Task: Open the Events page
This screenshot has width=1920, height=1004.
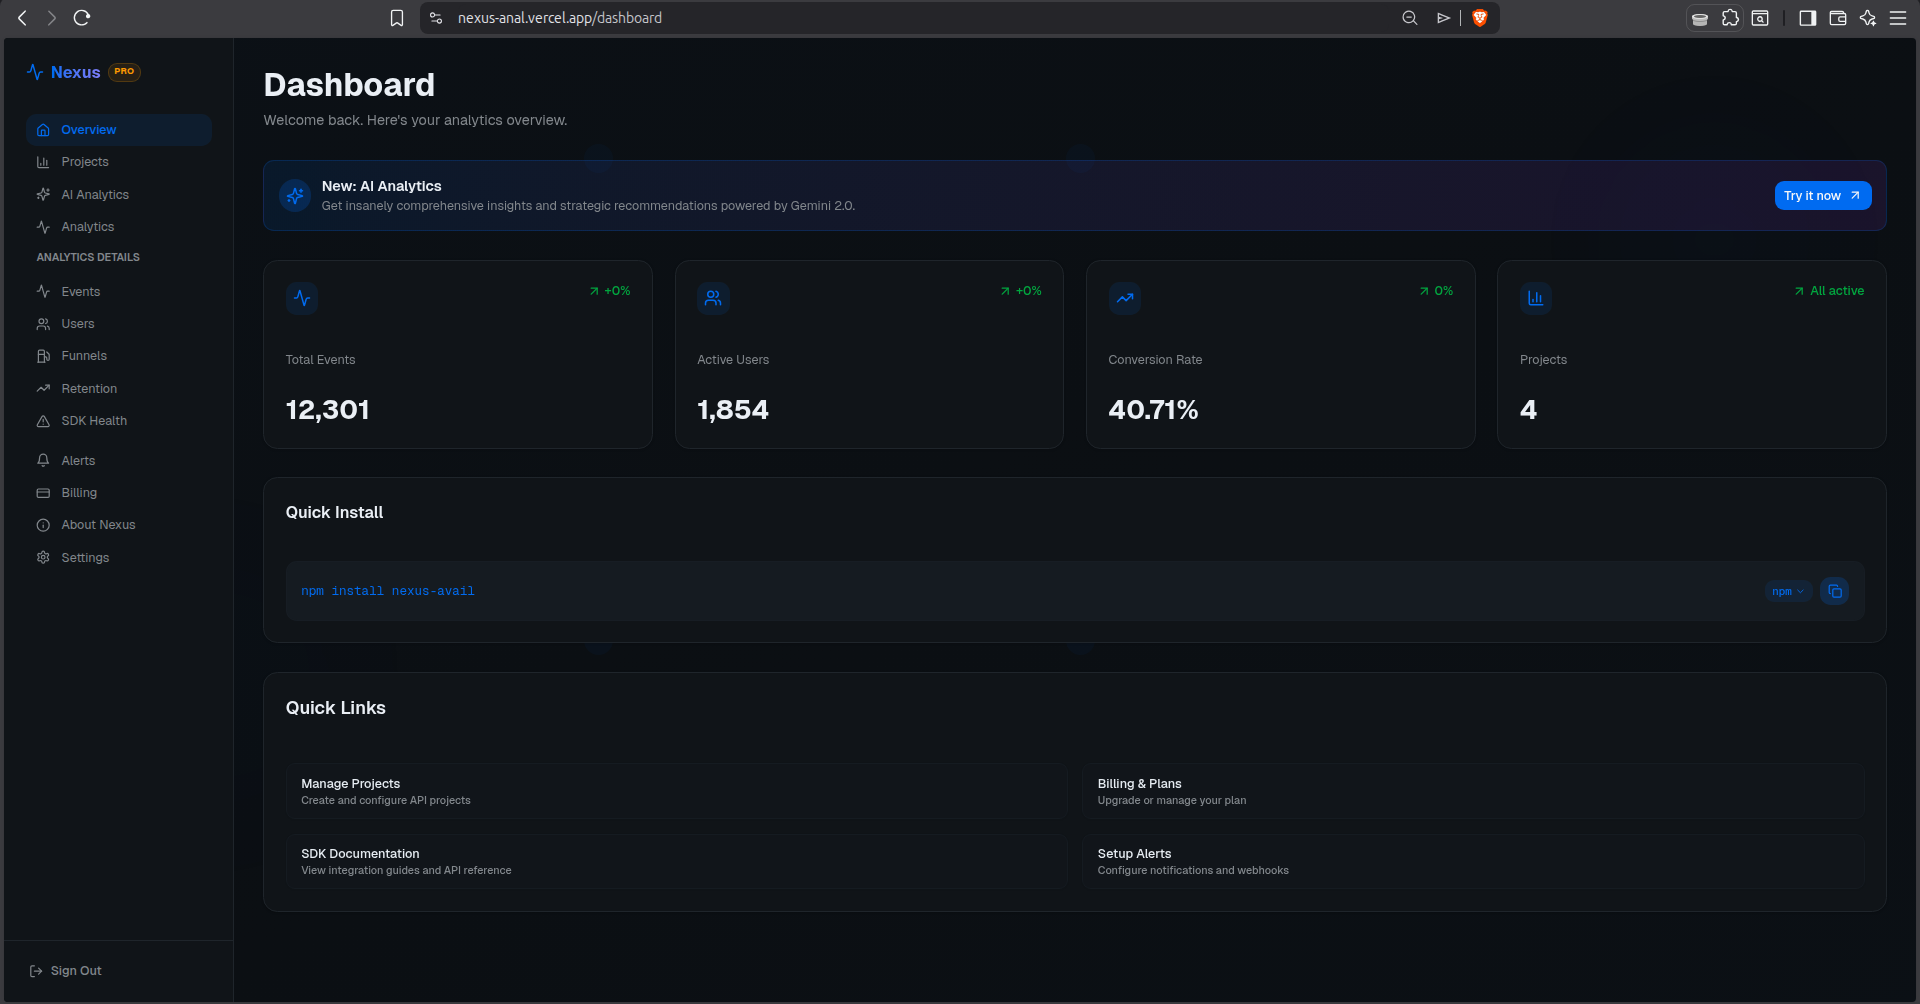Action: 119,292
